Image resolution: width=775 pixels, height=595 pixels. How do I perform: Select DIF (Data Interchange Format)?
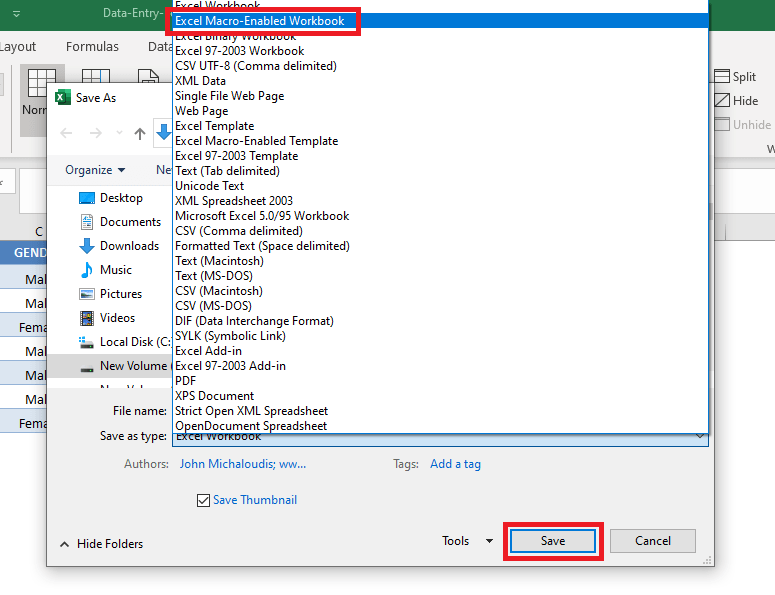440,321
